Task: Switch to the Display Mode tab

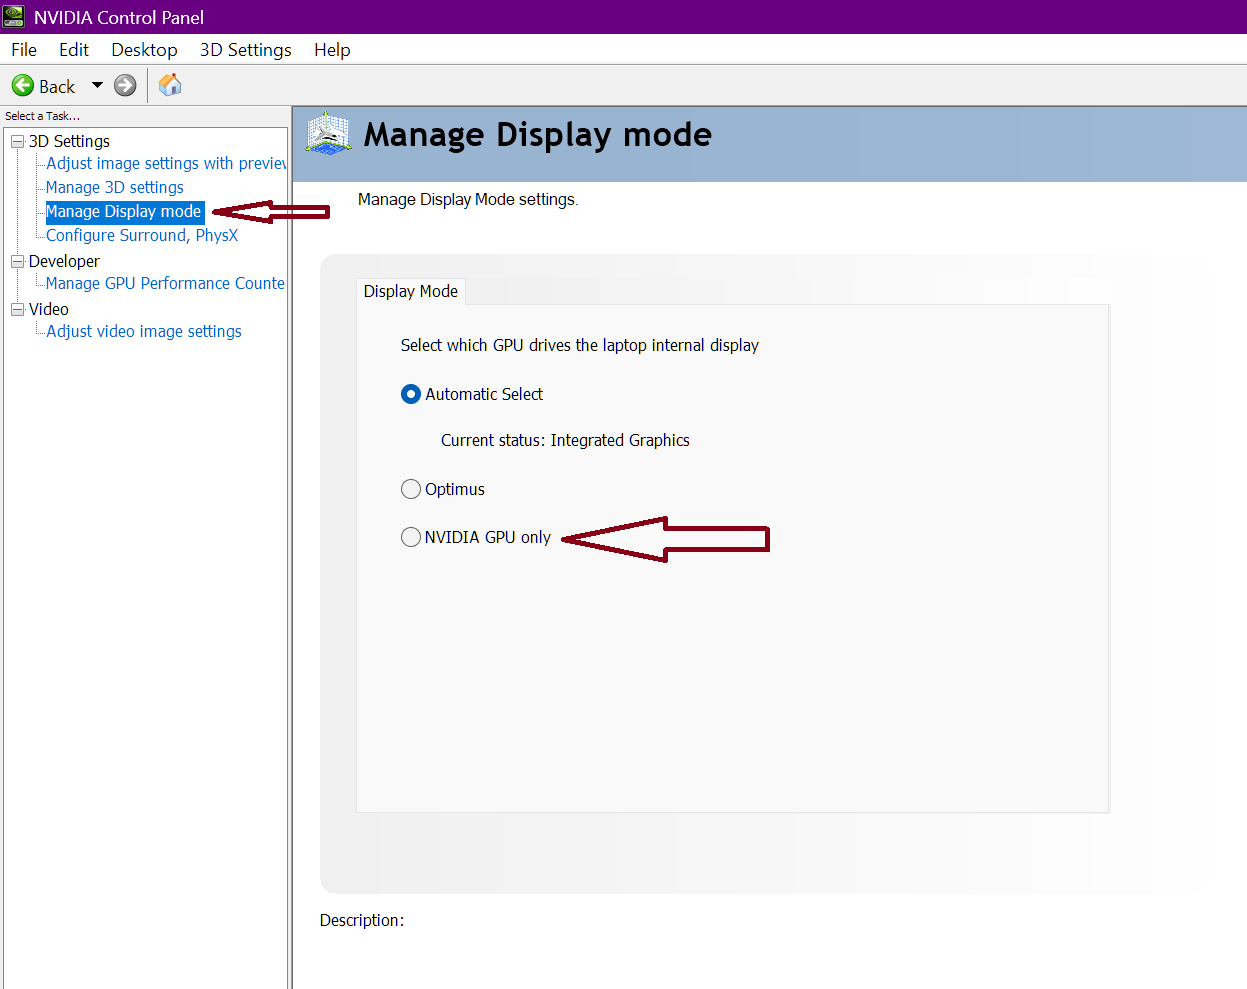Action: 411,291
